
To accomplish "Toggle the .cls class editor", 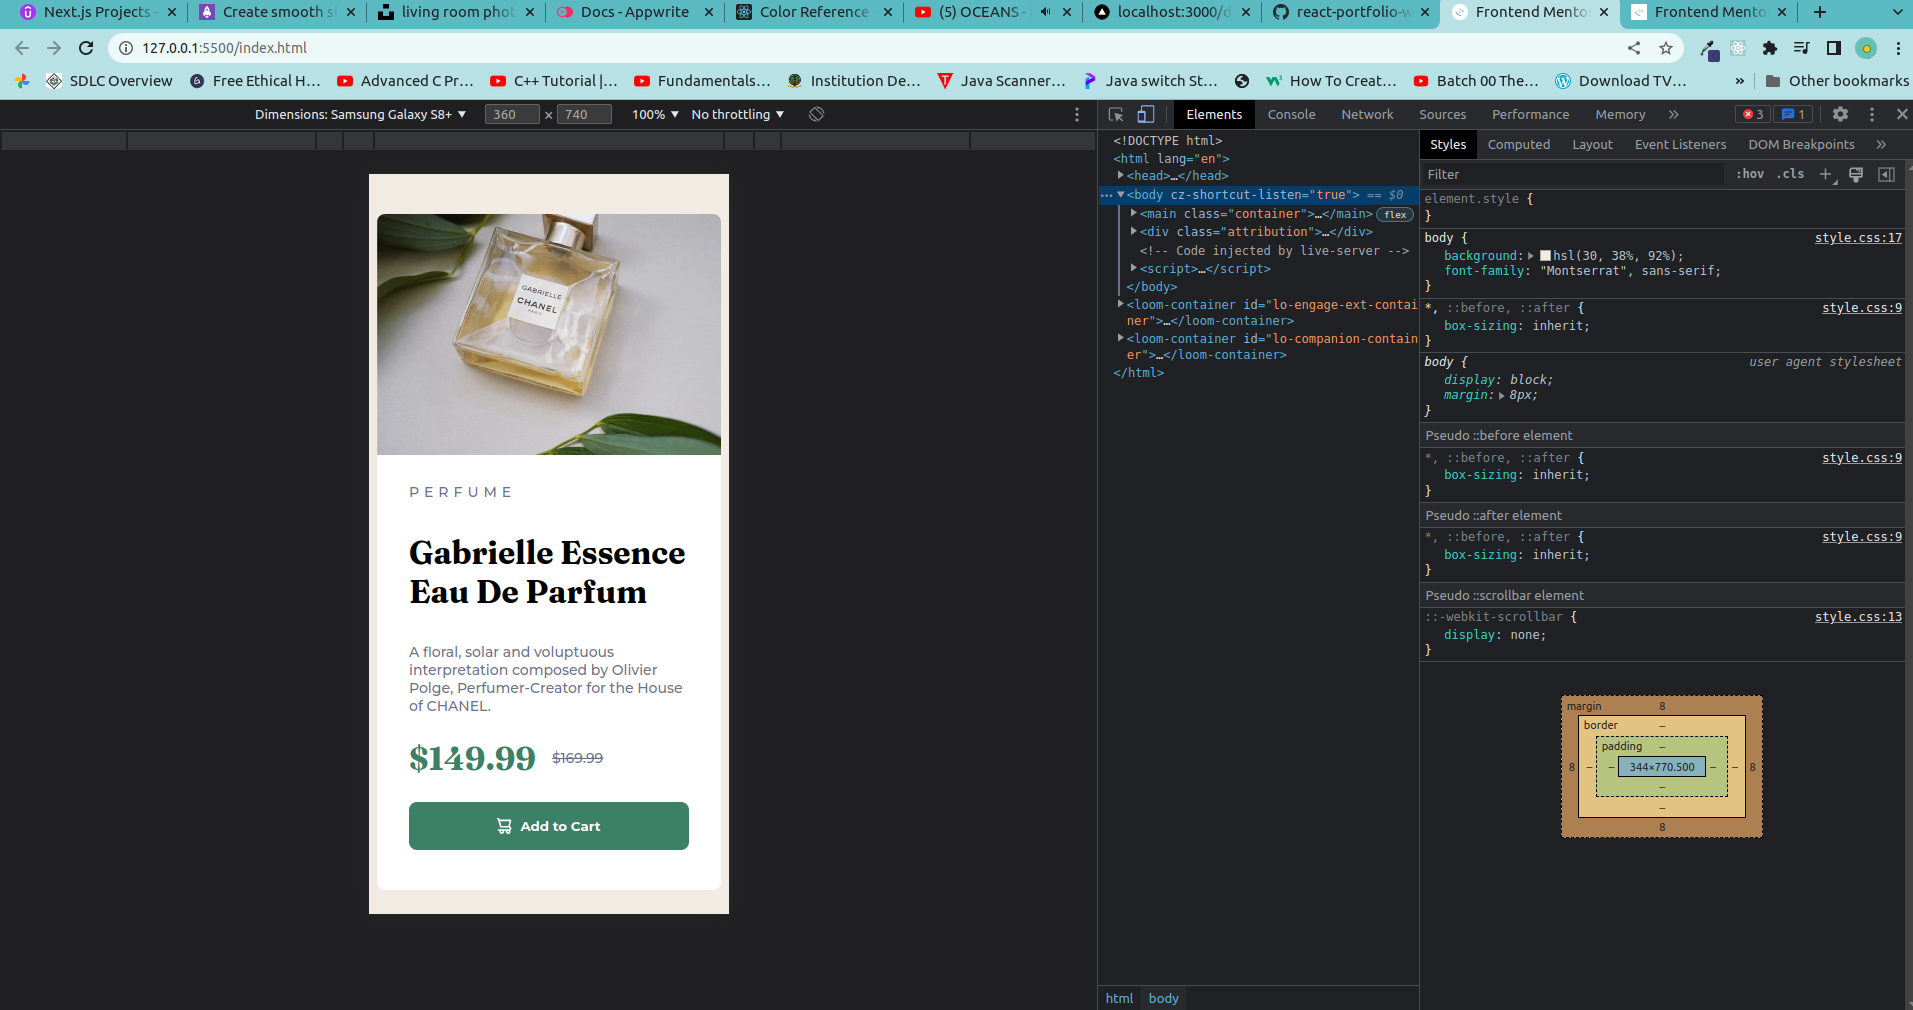I will (1790, 174).
